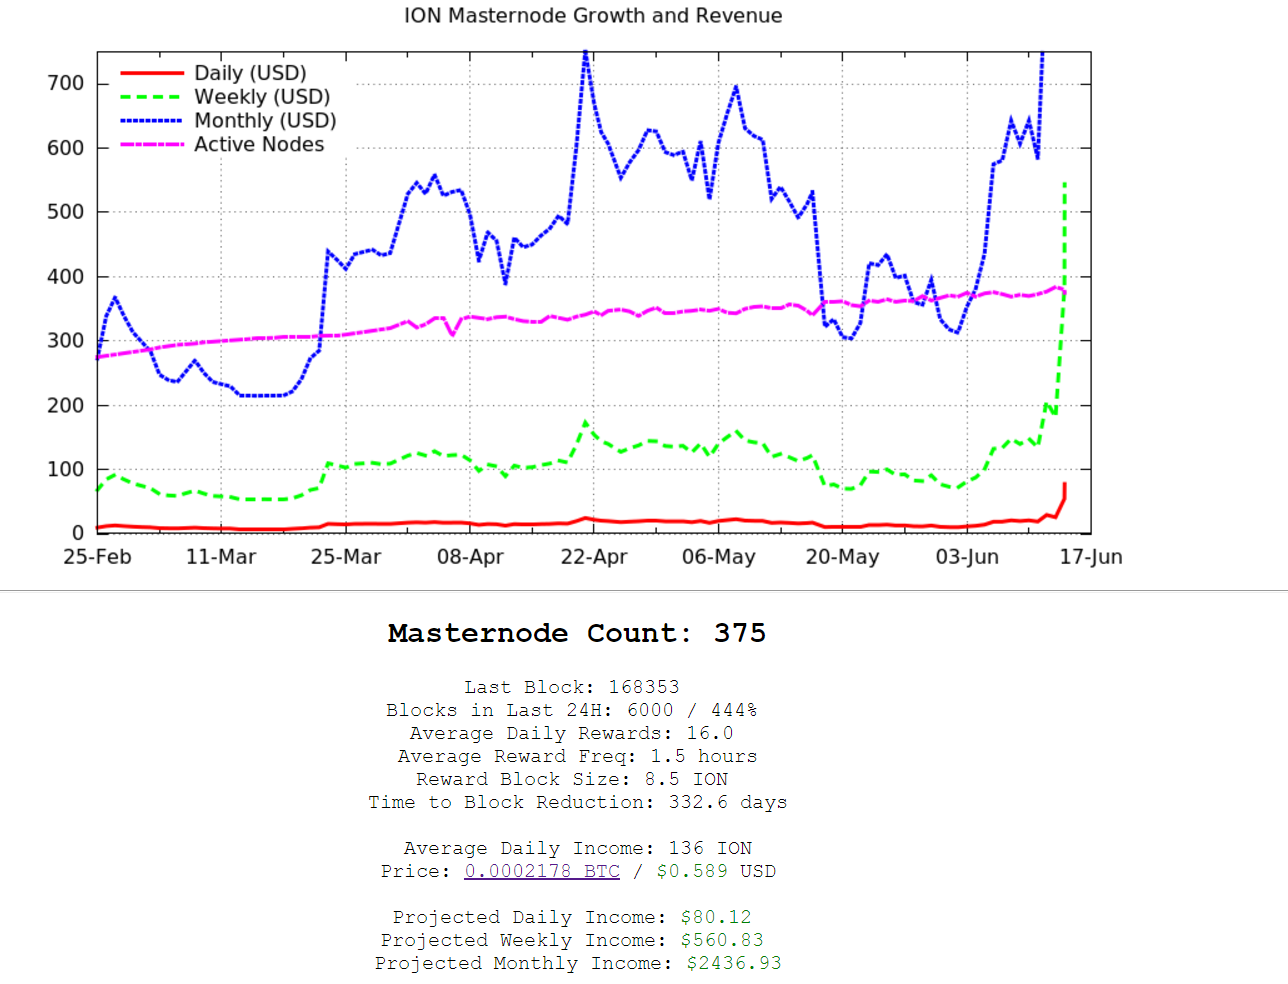
Task: Click the Masternode Count: 375 heading
Action: point(577,633)
